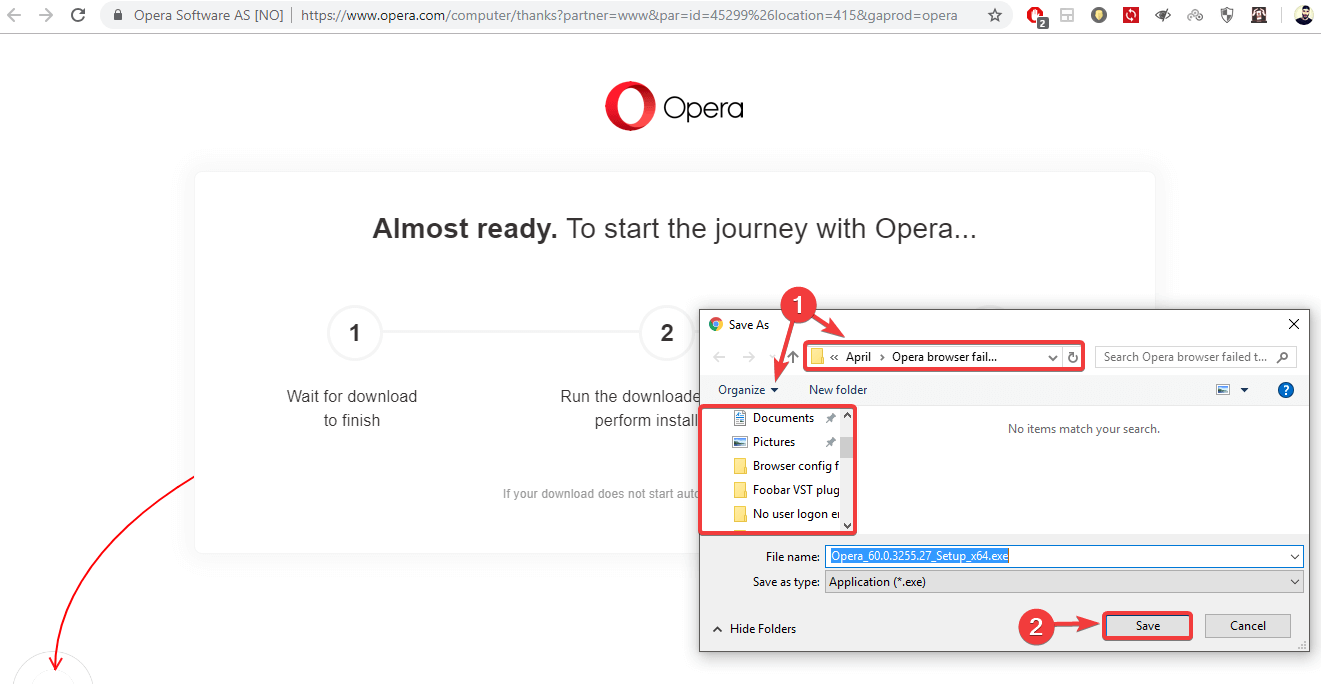The width and height of the screenshot is (1321, 684).
Task: Click the dark picture extension icon
Action: [1259, 16]
